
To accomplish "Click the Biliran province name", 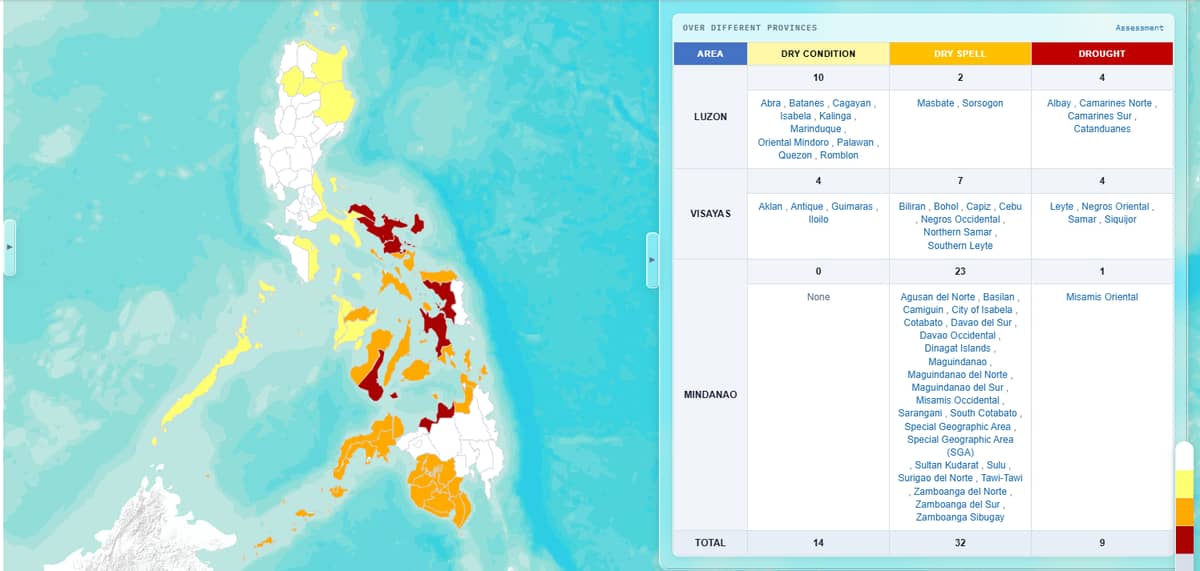I will pyautogui.click(x=912, y=206).
